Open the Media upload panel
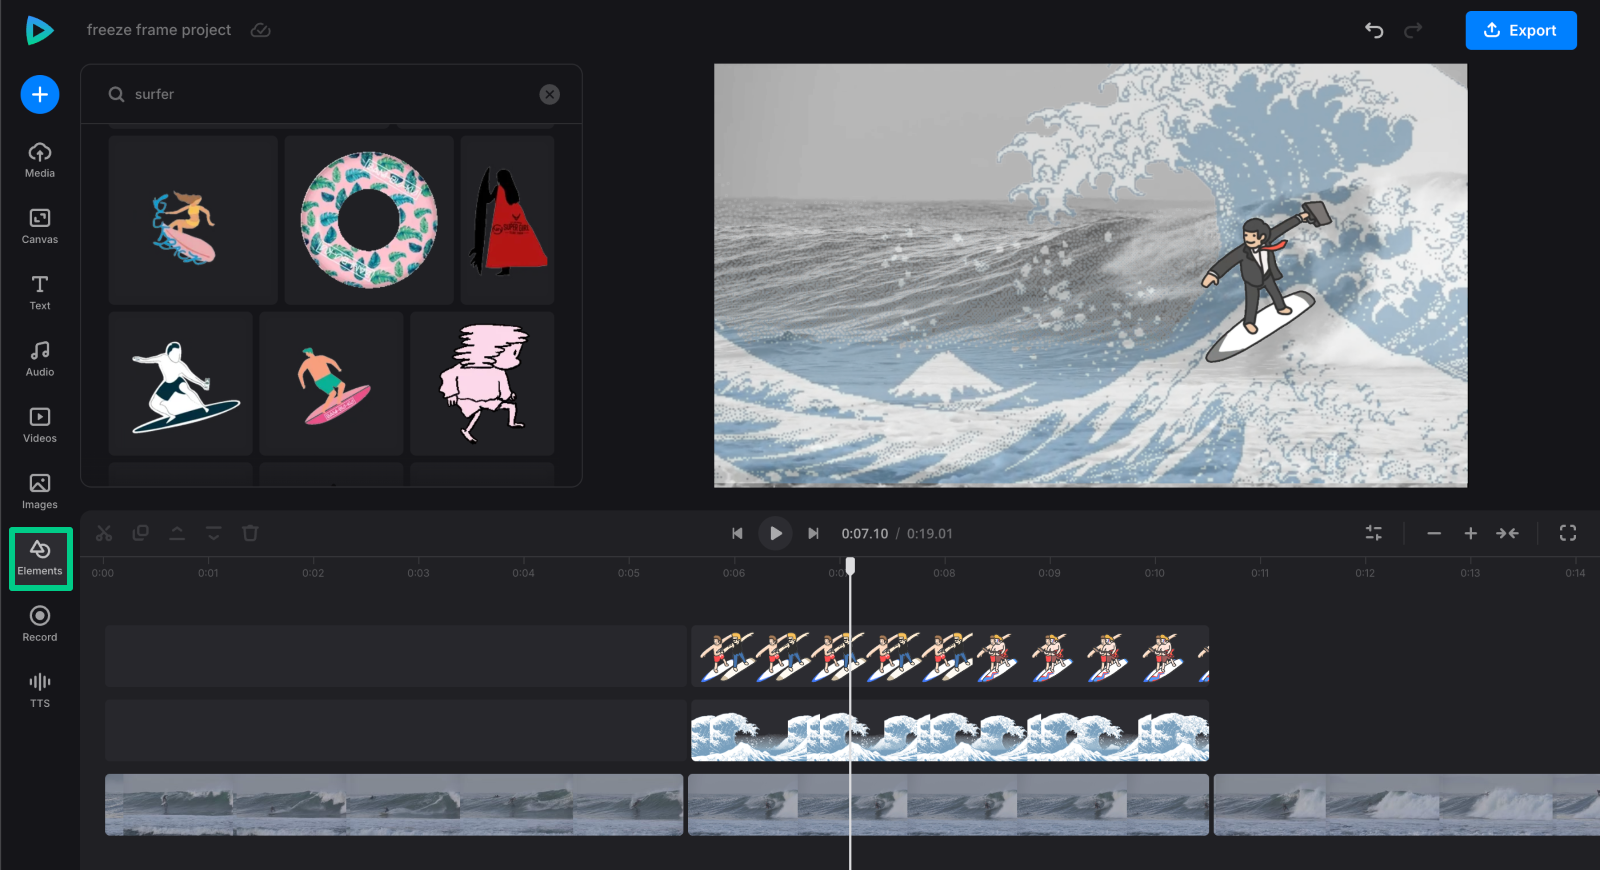Image resolution: width=1600 pixels, height=870 pixels. [40, 160]
